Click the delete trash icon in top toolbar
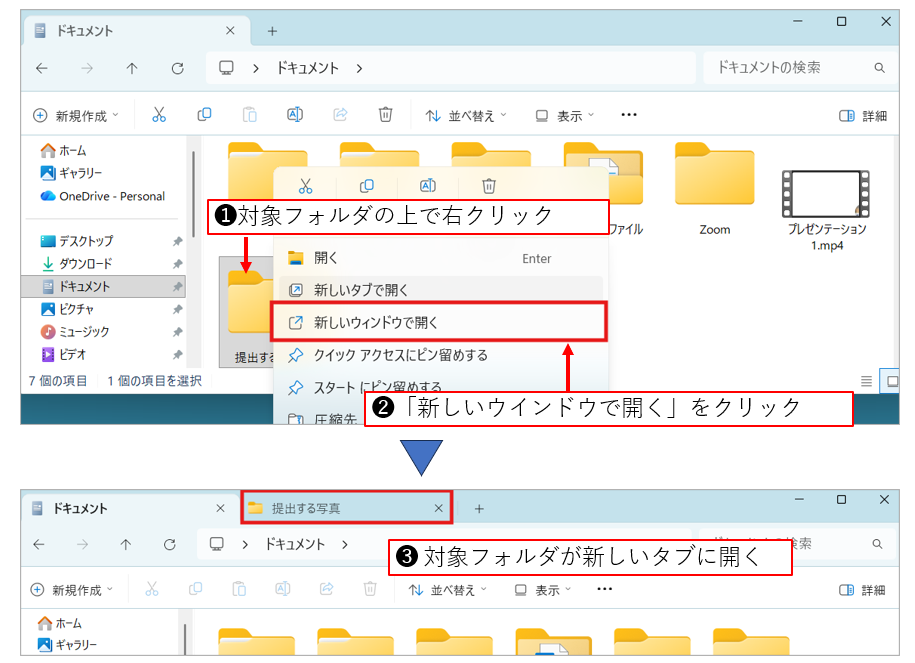The image size is (915, 663). (385, 115)
